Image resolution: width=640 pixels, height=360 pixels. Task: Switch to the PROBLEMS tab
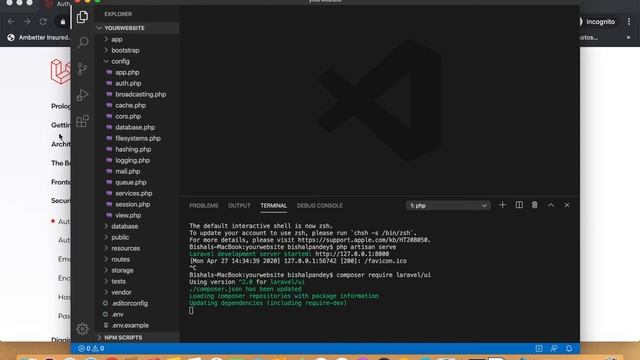pyautogui.click(x=204, y=206)
